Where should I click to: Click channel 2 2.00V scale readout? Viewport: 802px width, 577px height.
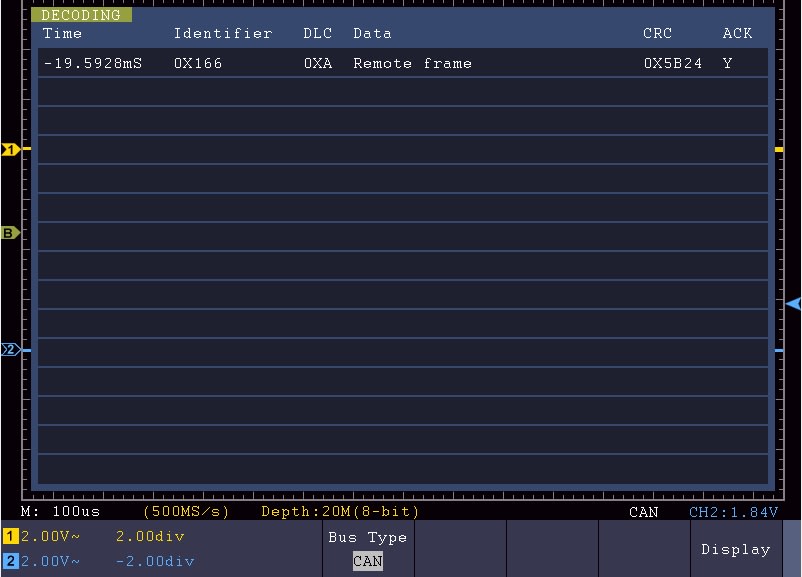coord(51,561)
